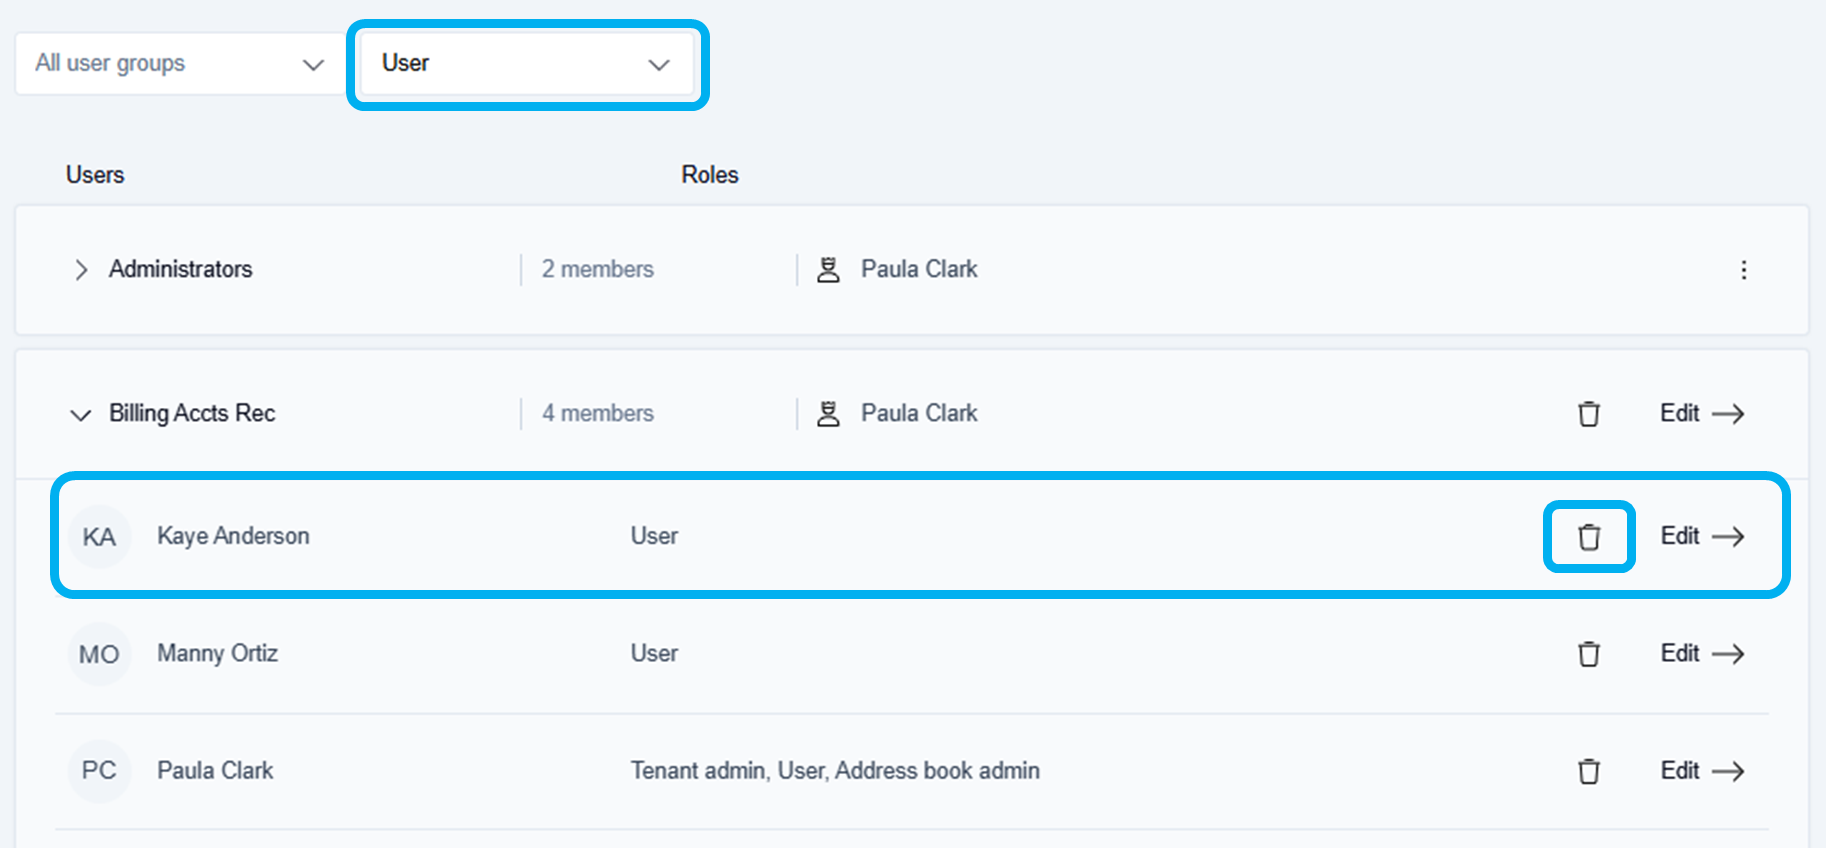Click owner icon in Billing Accts Rec row
Image resolution: width=1826 pixels, height=848 pixels.
pos(828,414)
